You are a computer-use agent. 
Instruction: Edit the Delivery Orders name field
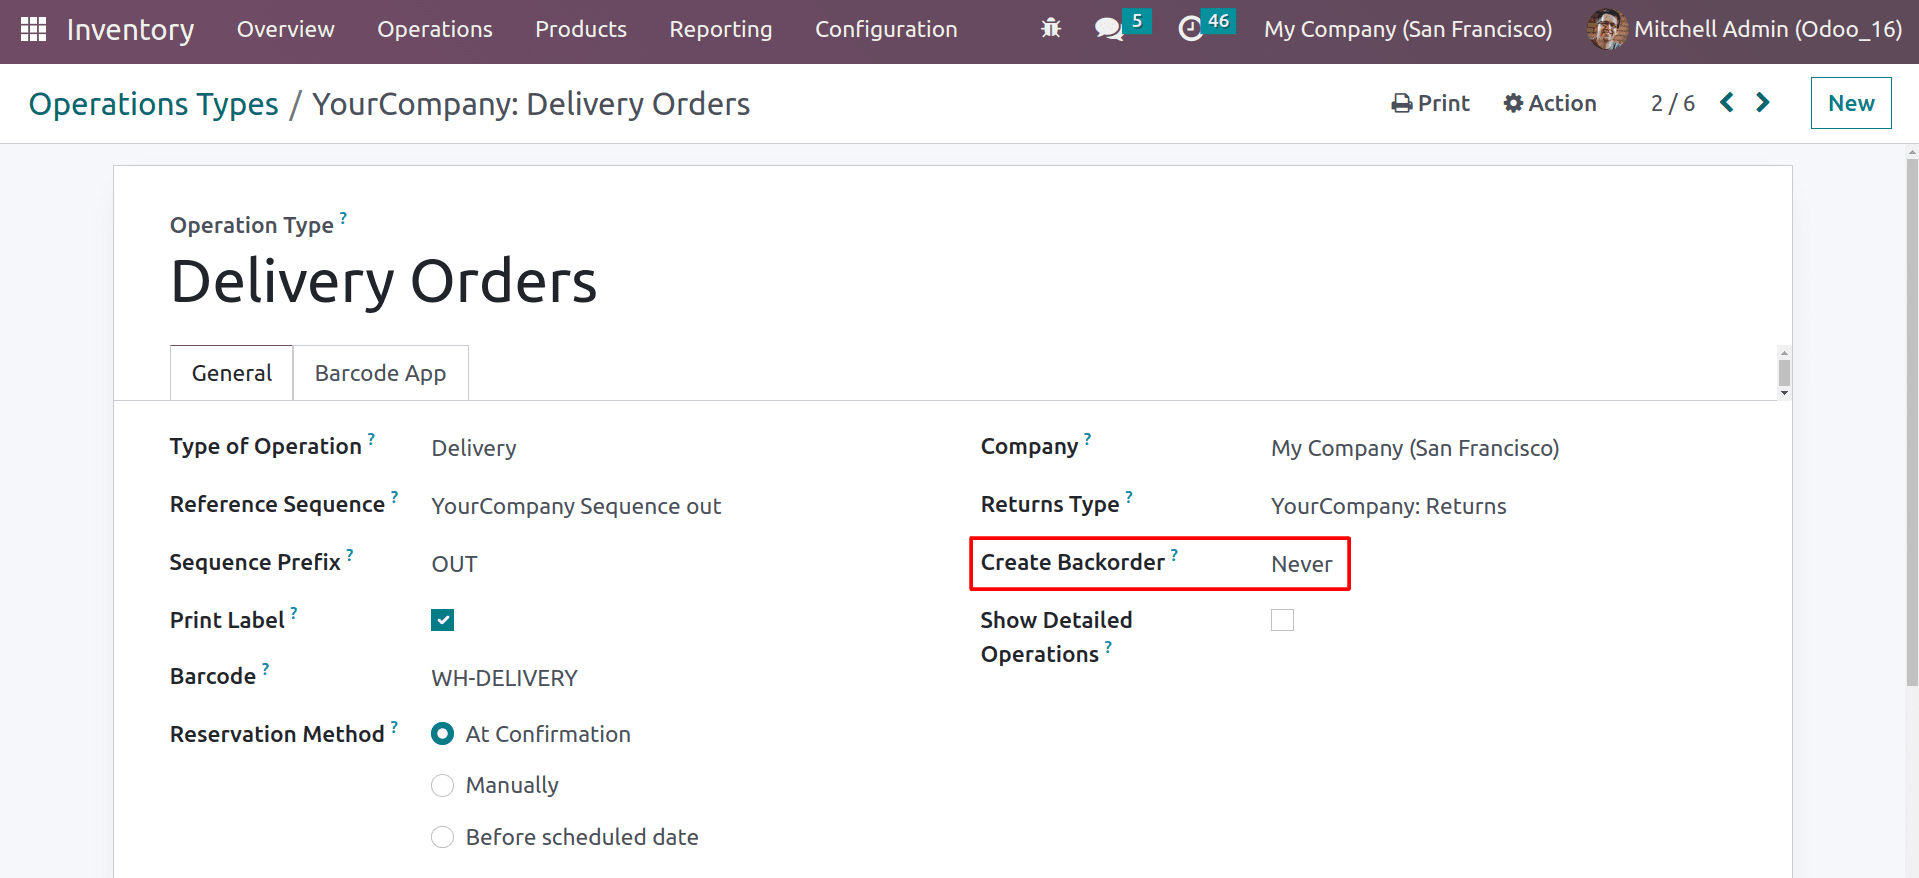click(384, 281)
